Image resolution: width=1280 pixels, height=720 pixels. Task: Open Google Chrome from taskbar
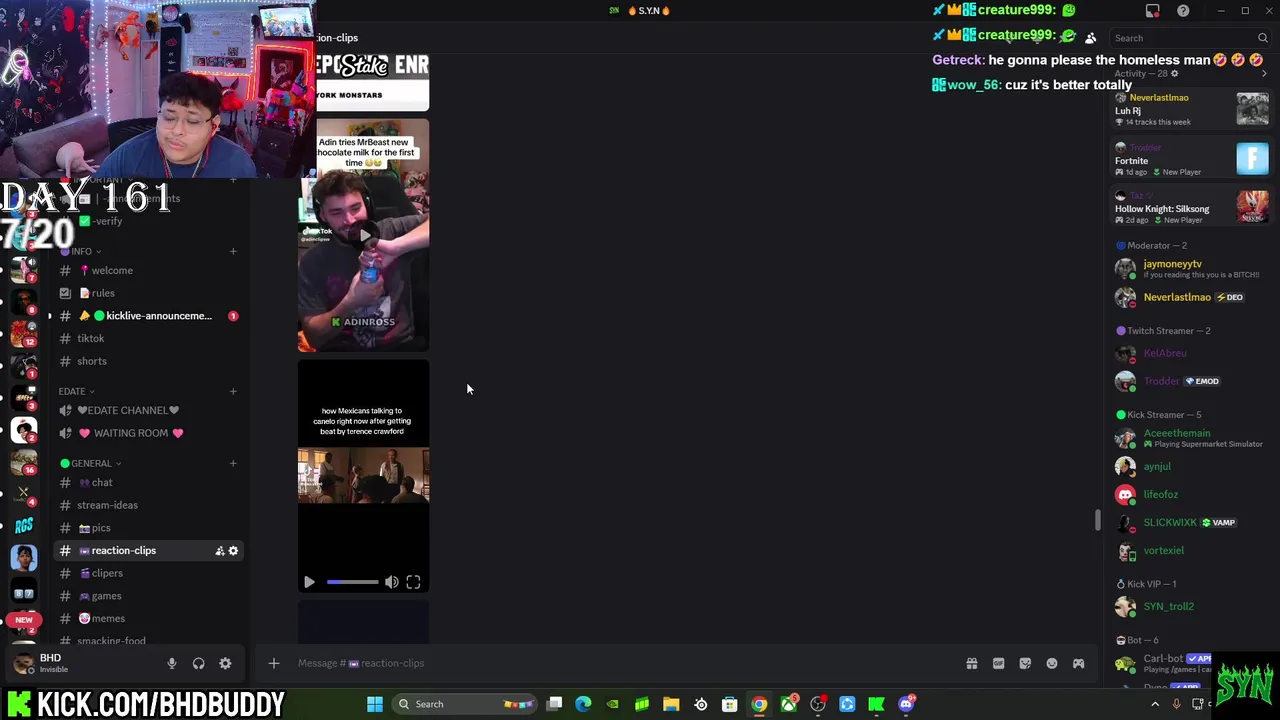coord(760,704)
